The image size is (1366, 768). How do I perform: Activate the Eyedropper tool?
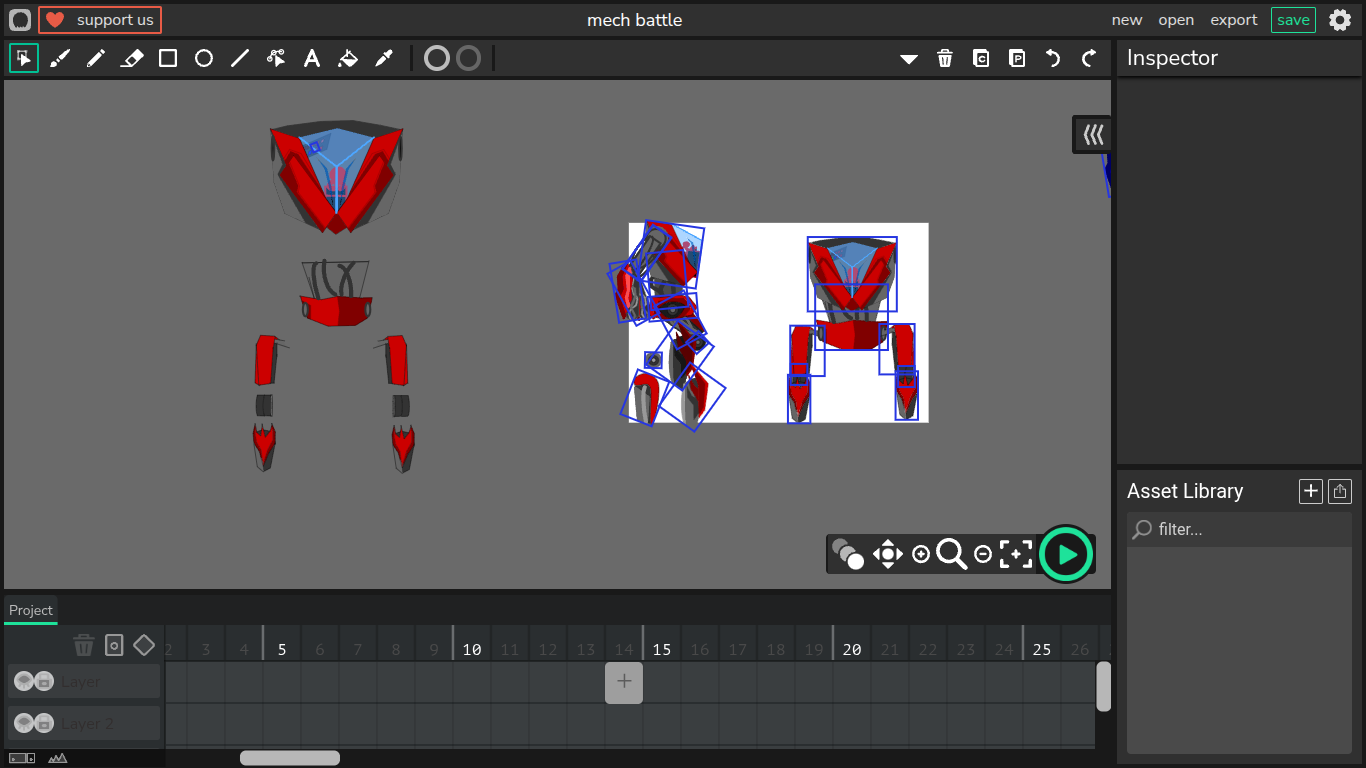384,59
